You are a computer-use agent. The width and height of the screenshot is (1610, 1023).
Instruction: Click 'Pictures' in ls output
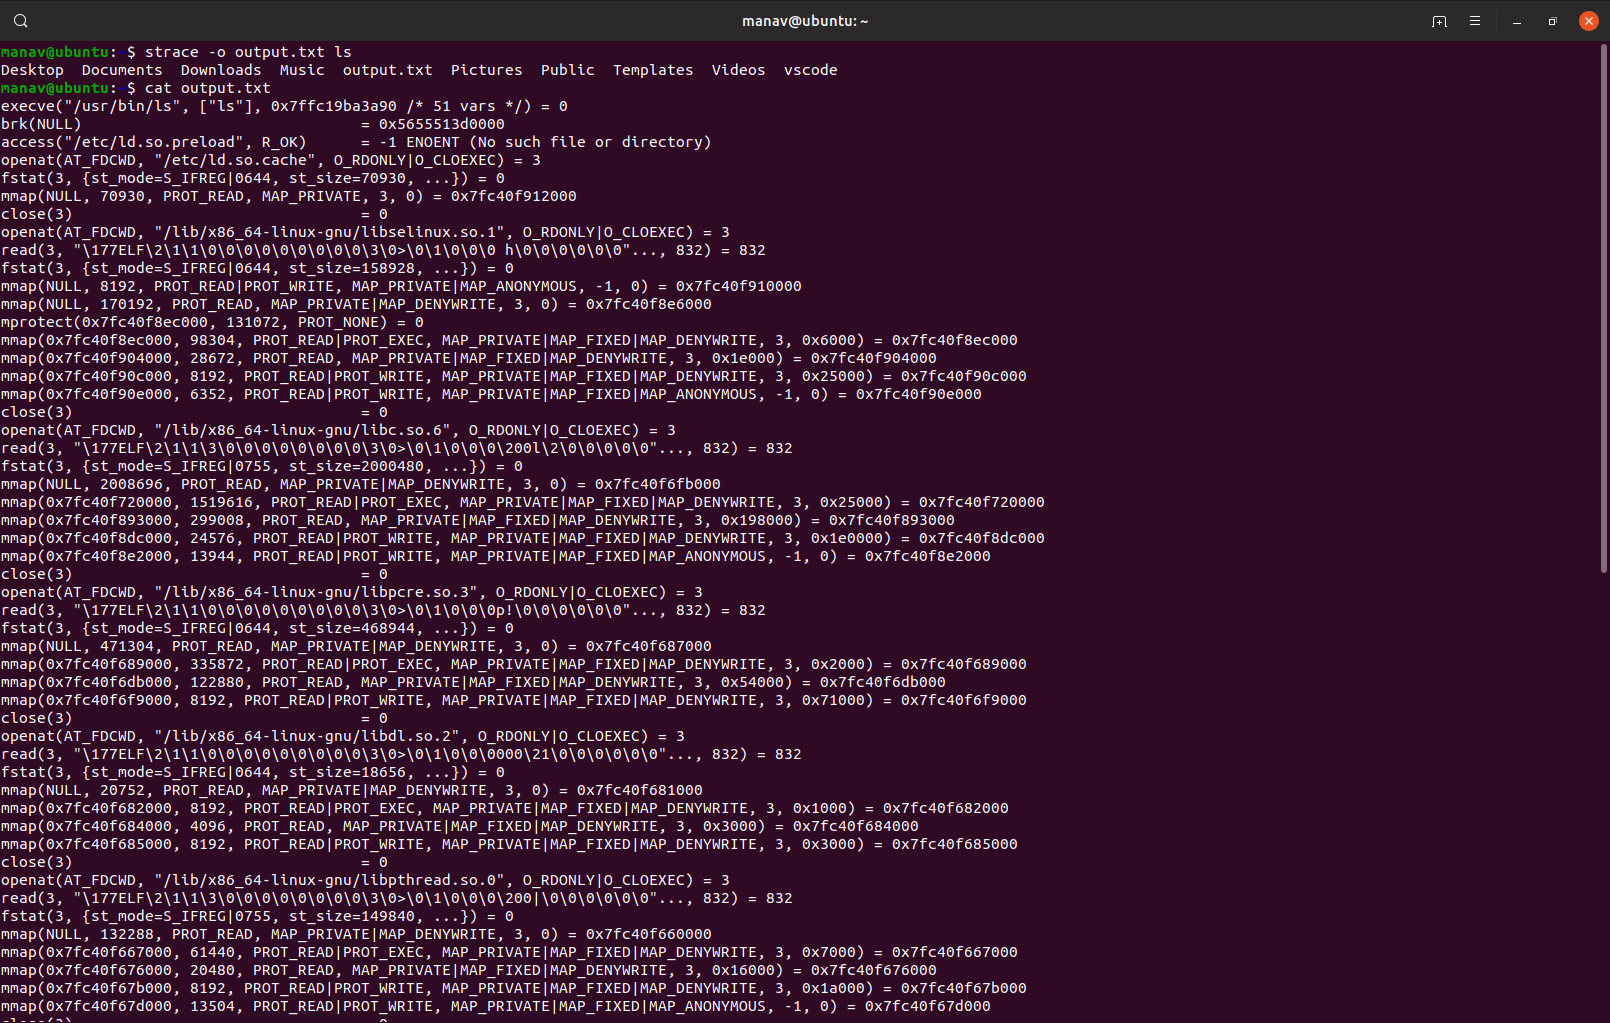pos(487,70)
